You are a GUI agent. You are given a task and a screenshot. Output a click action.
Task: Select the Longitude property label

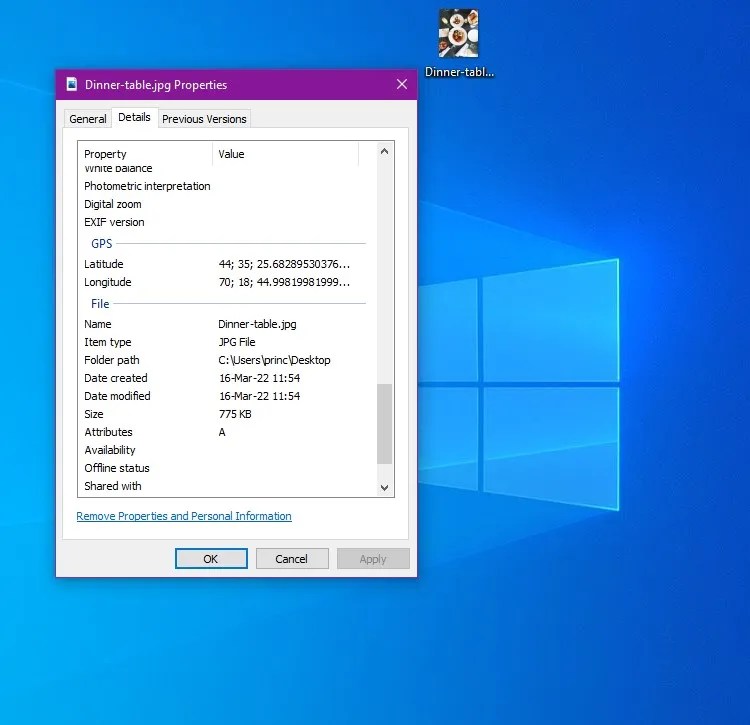point(108,282)
